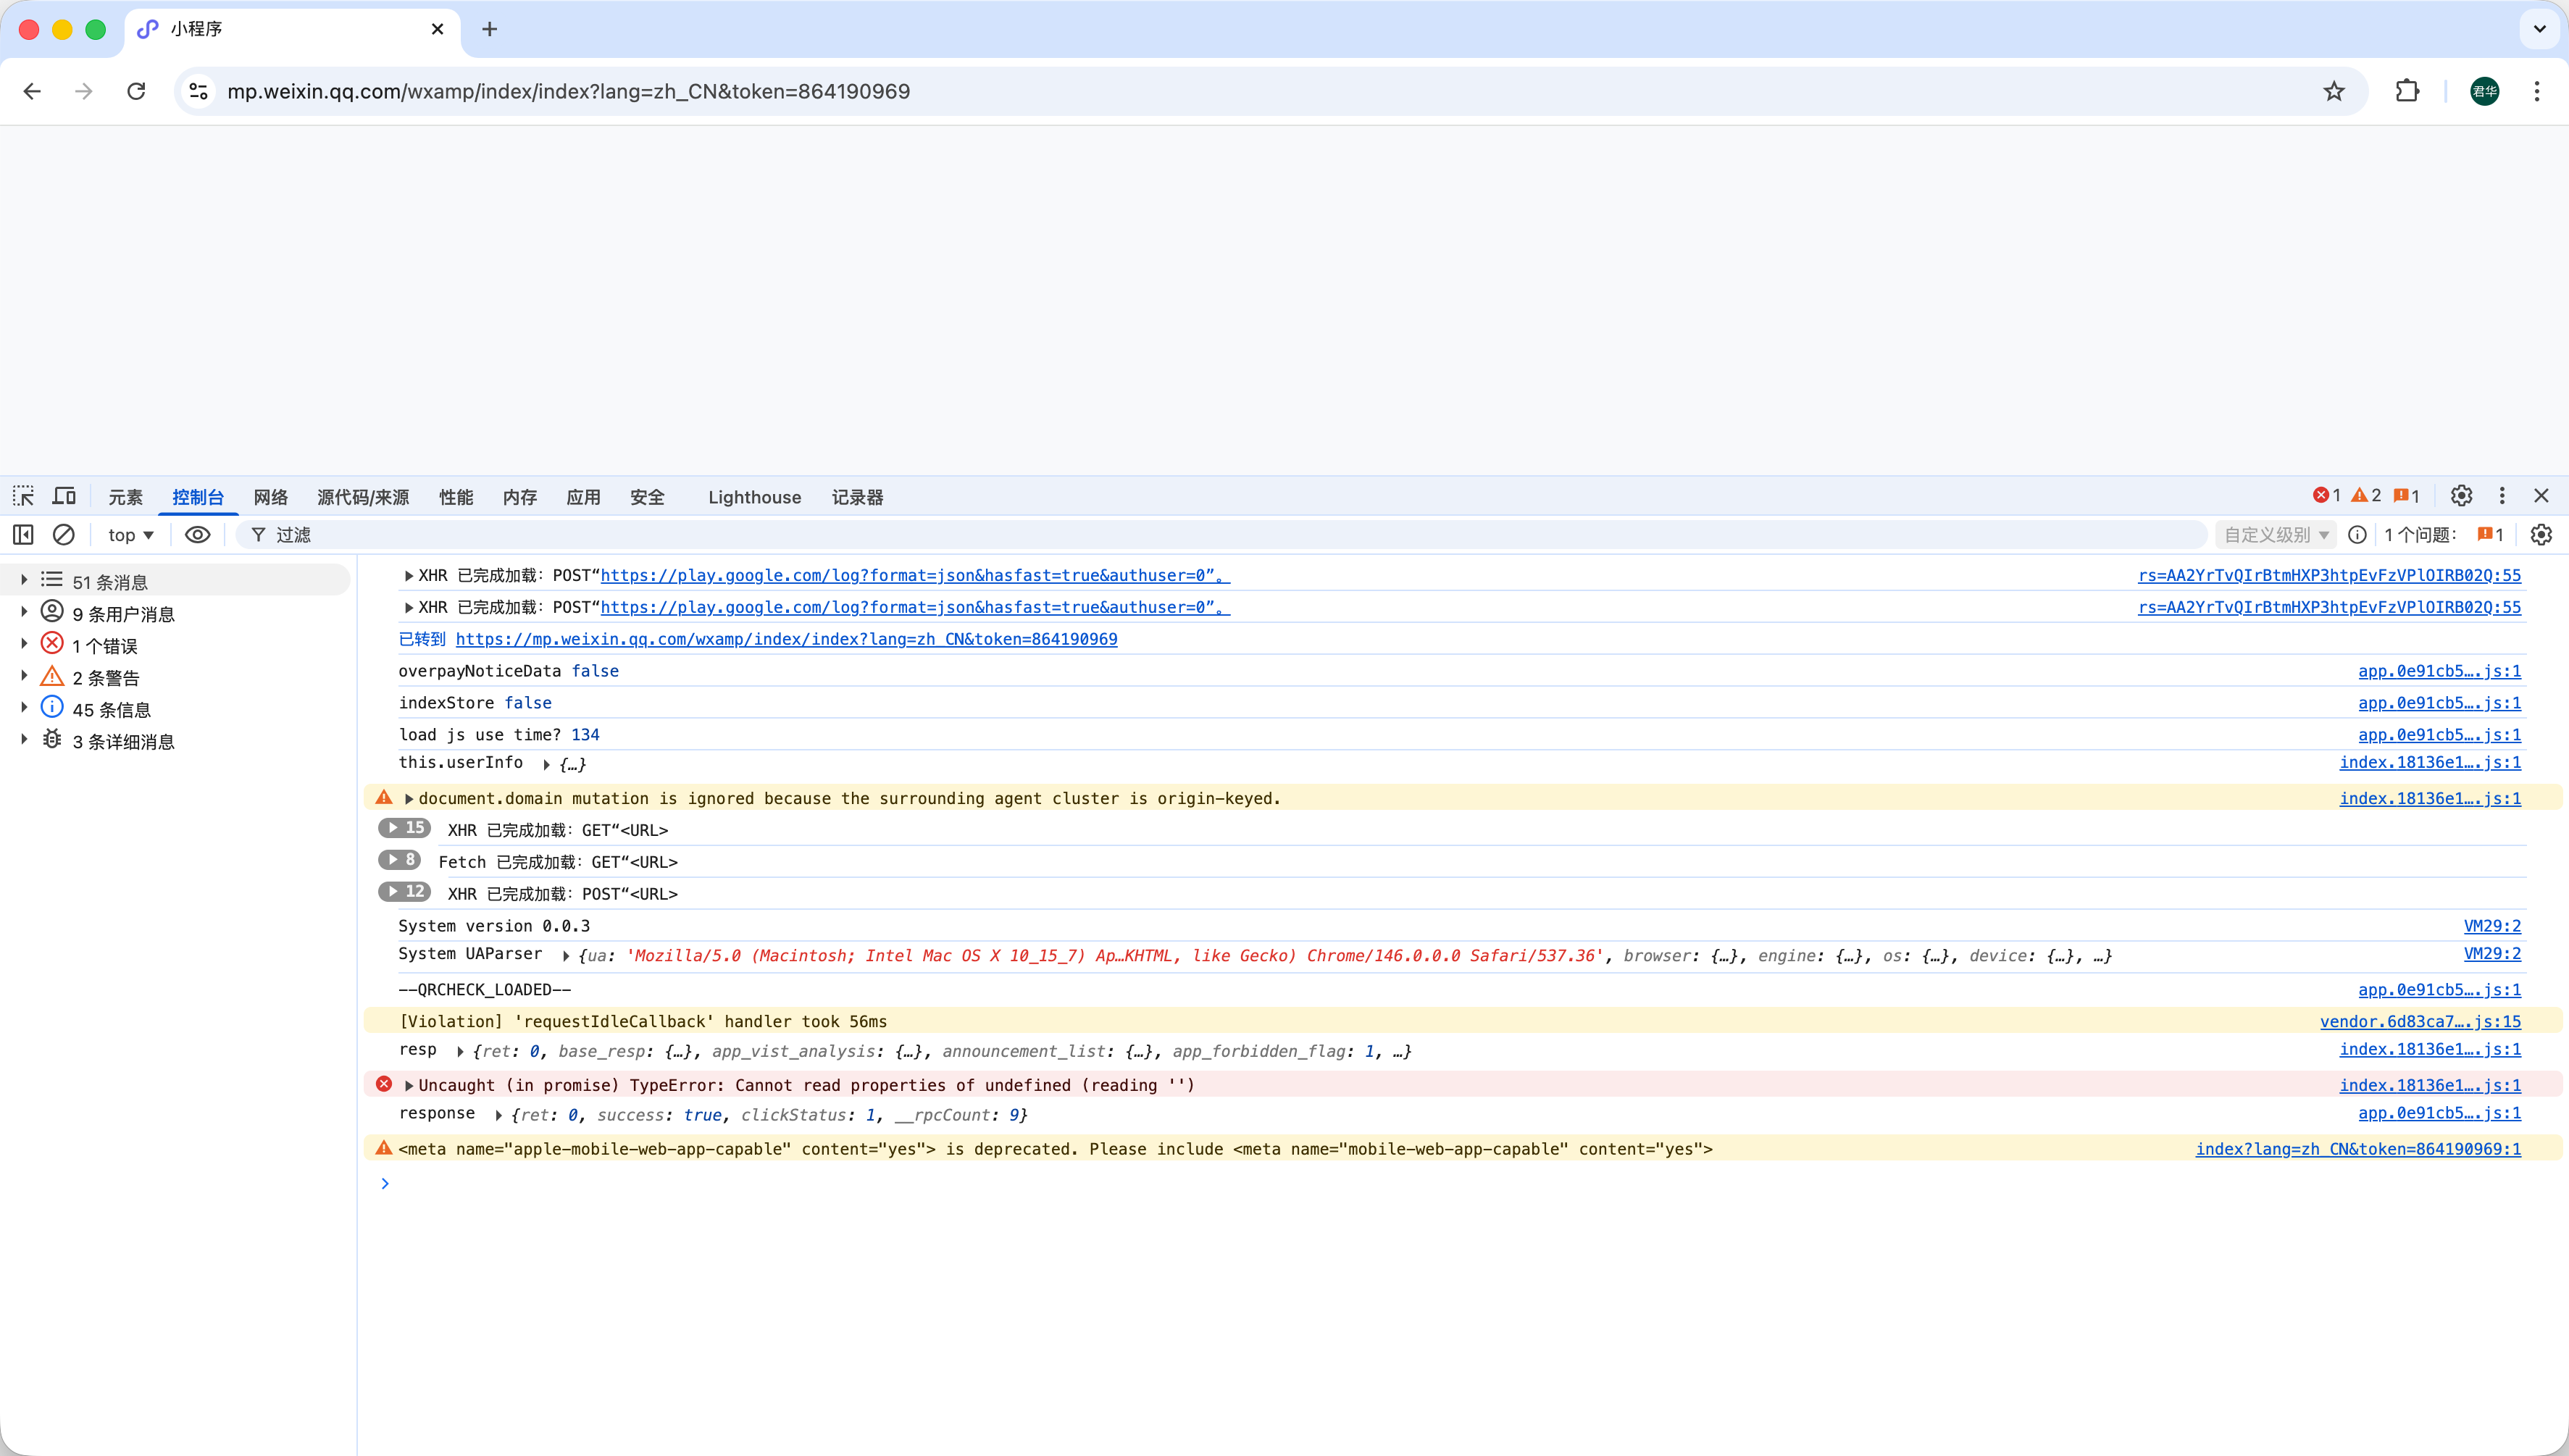Toggle the device toolbar icon
This screenshot has height=1456, width=2569.
coord(64,496)
